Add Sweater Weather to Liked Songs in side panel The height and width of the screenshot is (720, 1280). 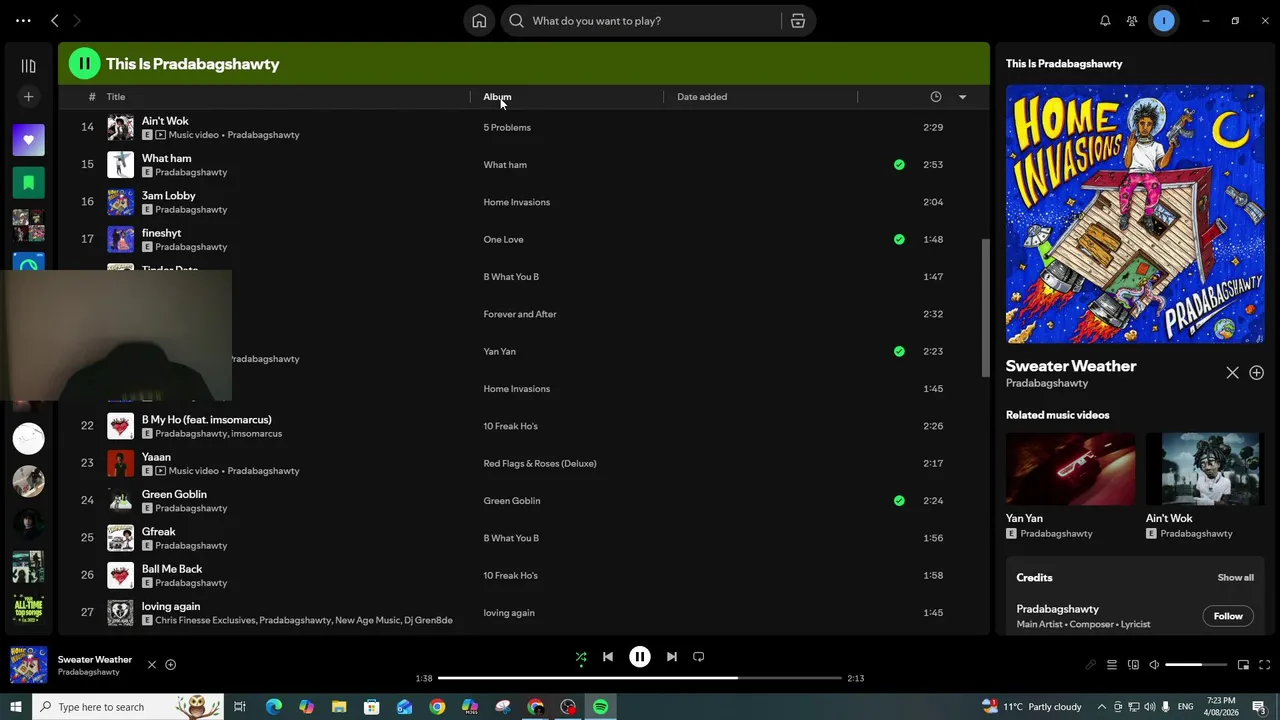tap(1257, 373)
